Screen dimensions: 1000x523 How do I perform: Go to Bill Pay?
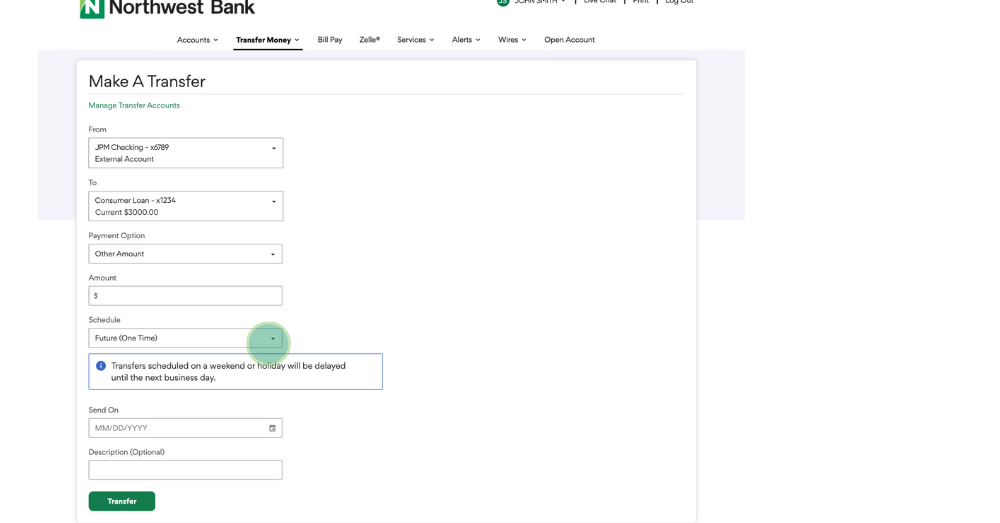(x=330, y=40)
